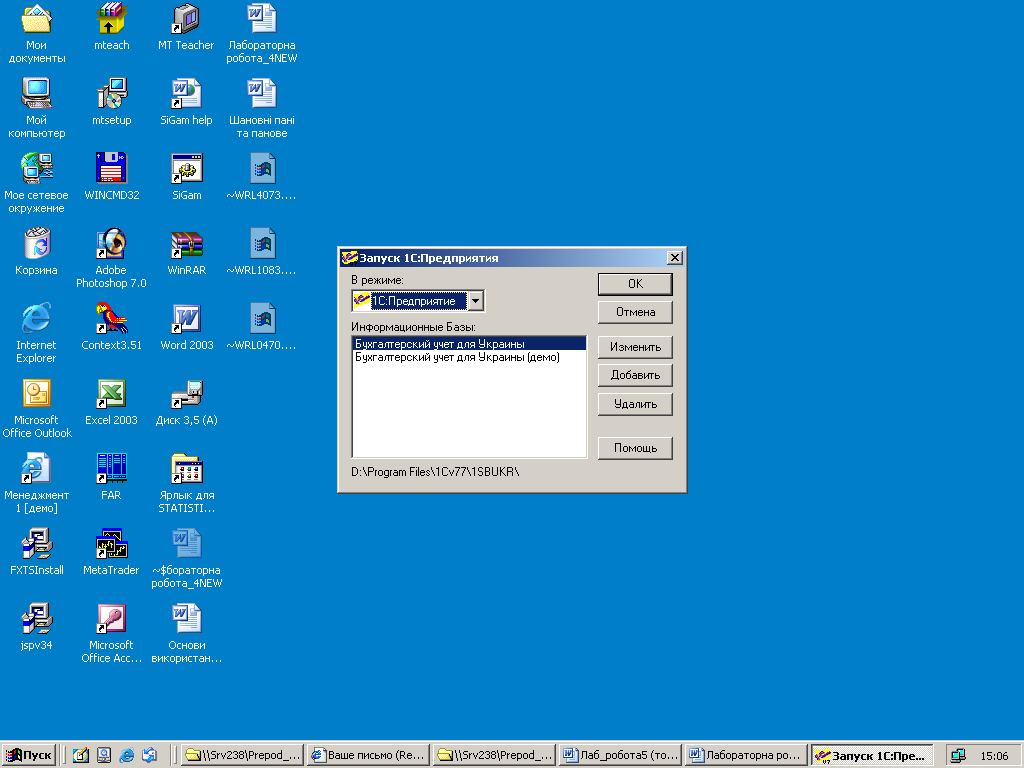Select the ~WRL4073 file icon
The width and height of the screenshot is (1024, 768).
(262, 169)
